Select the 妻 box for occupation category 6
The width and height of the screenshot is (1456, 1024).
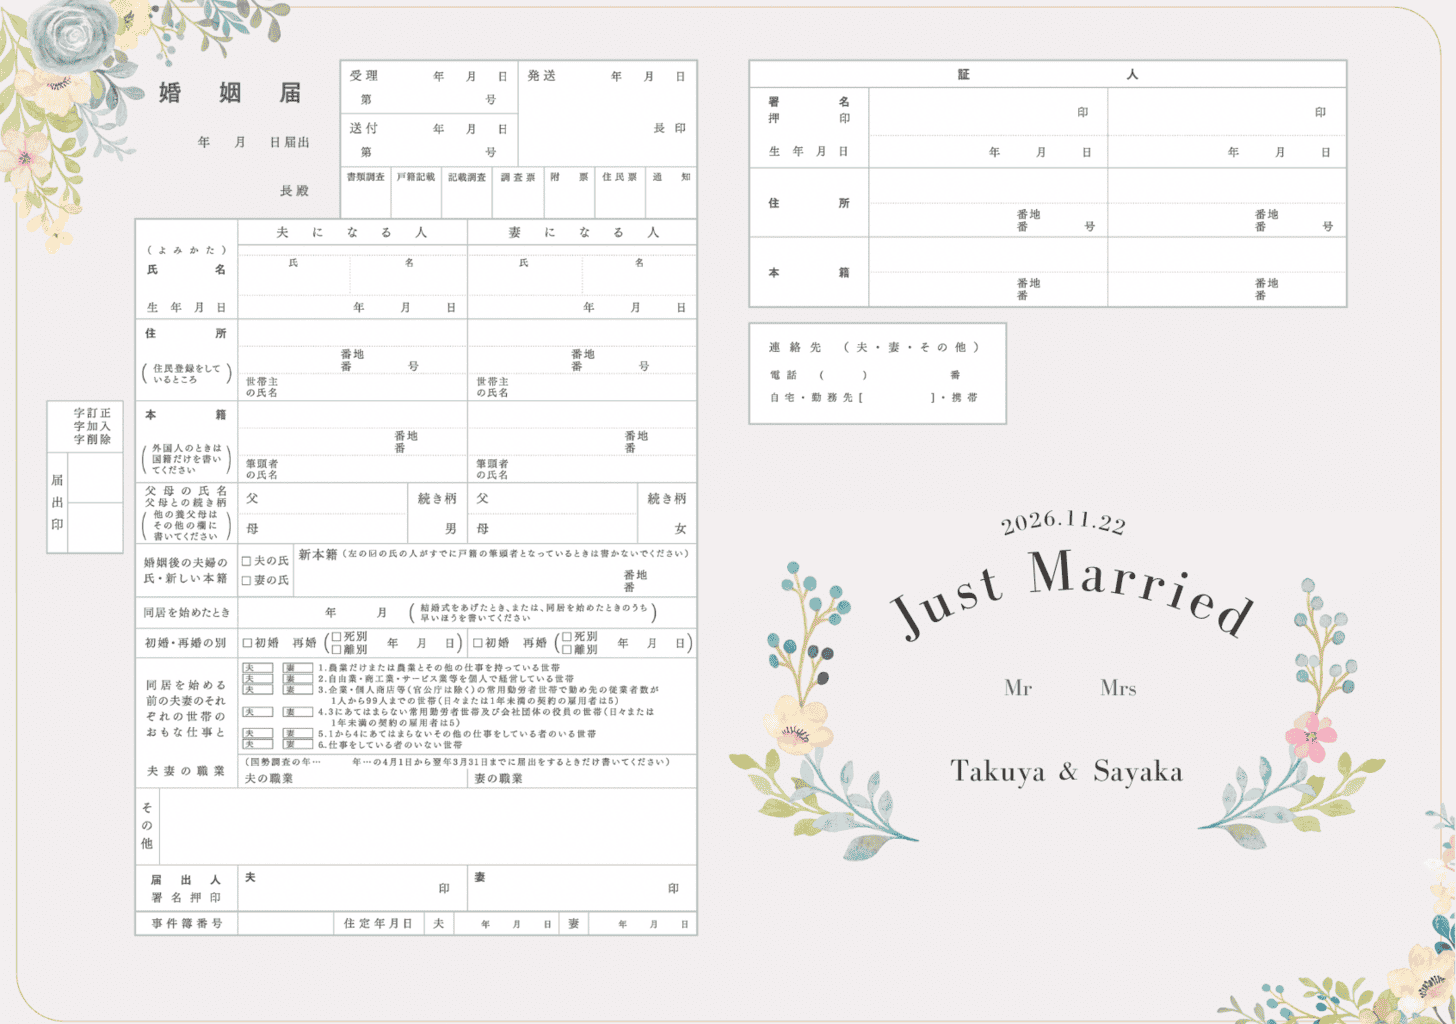coord(297,744)
